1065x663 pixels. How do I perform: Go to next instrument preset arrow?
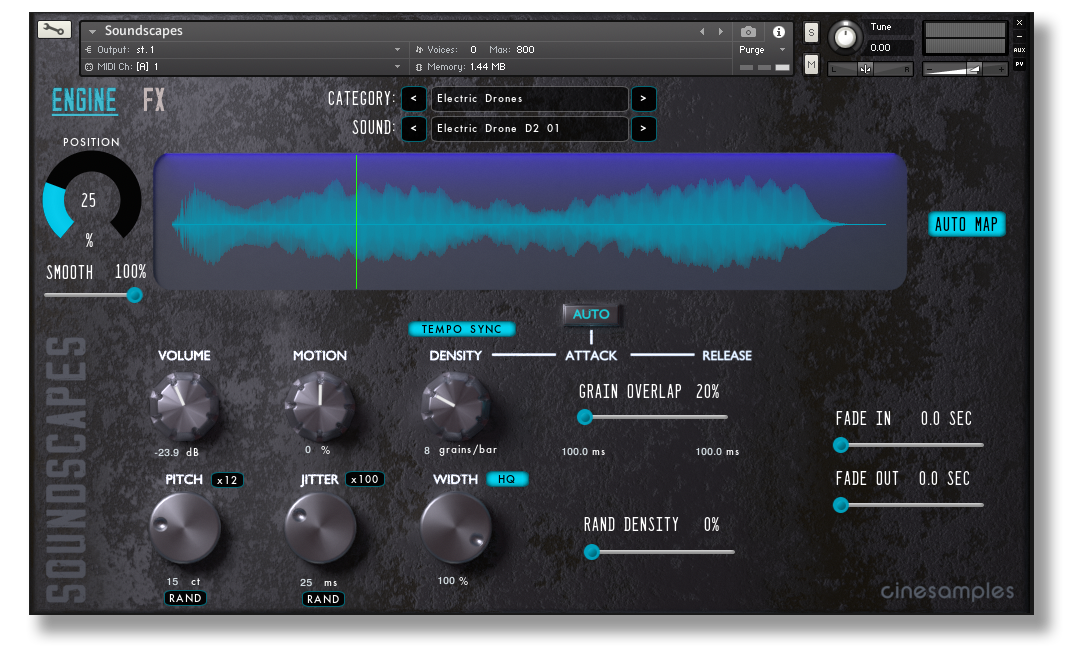coord(721,31)
